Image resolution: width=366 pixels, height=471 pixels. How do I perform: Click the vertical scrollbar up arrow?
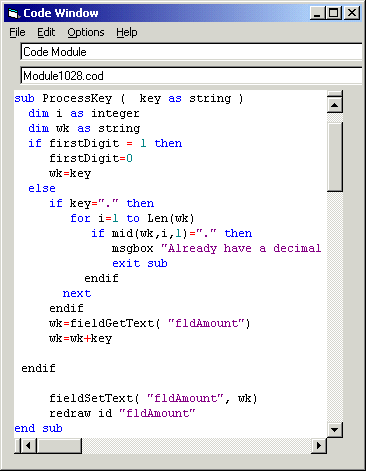pos(335,105)
